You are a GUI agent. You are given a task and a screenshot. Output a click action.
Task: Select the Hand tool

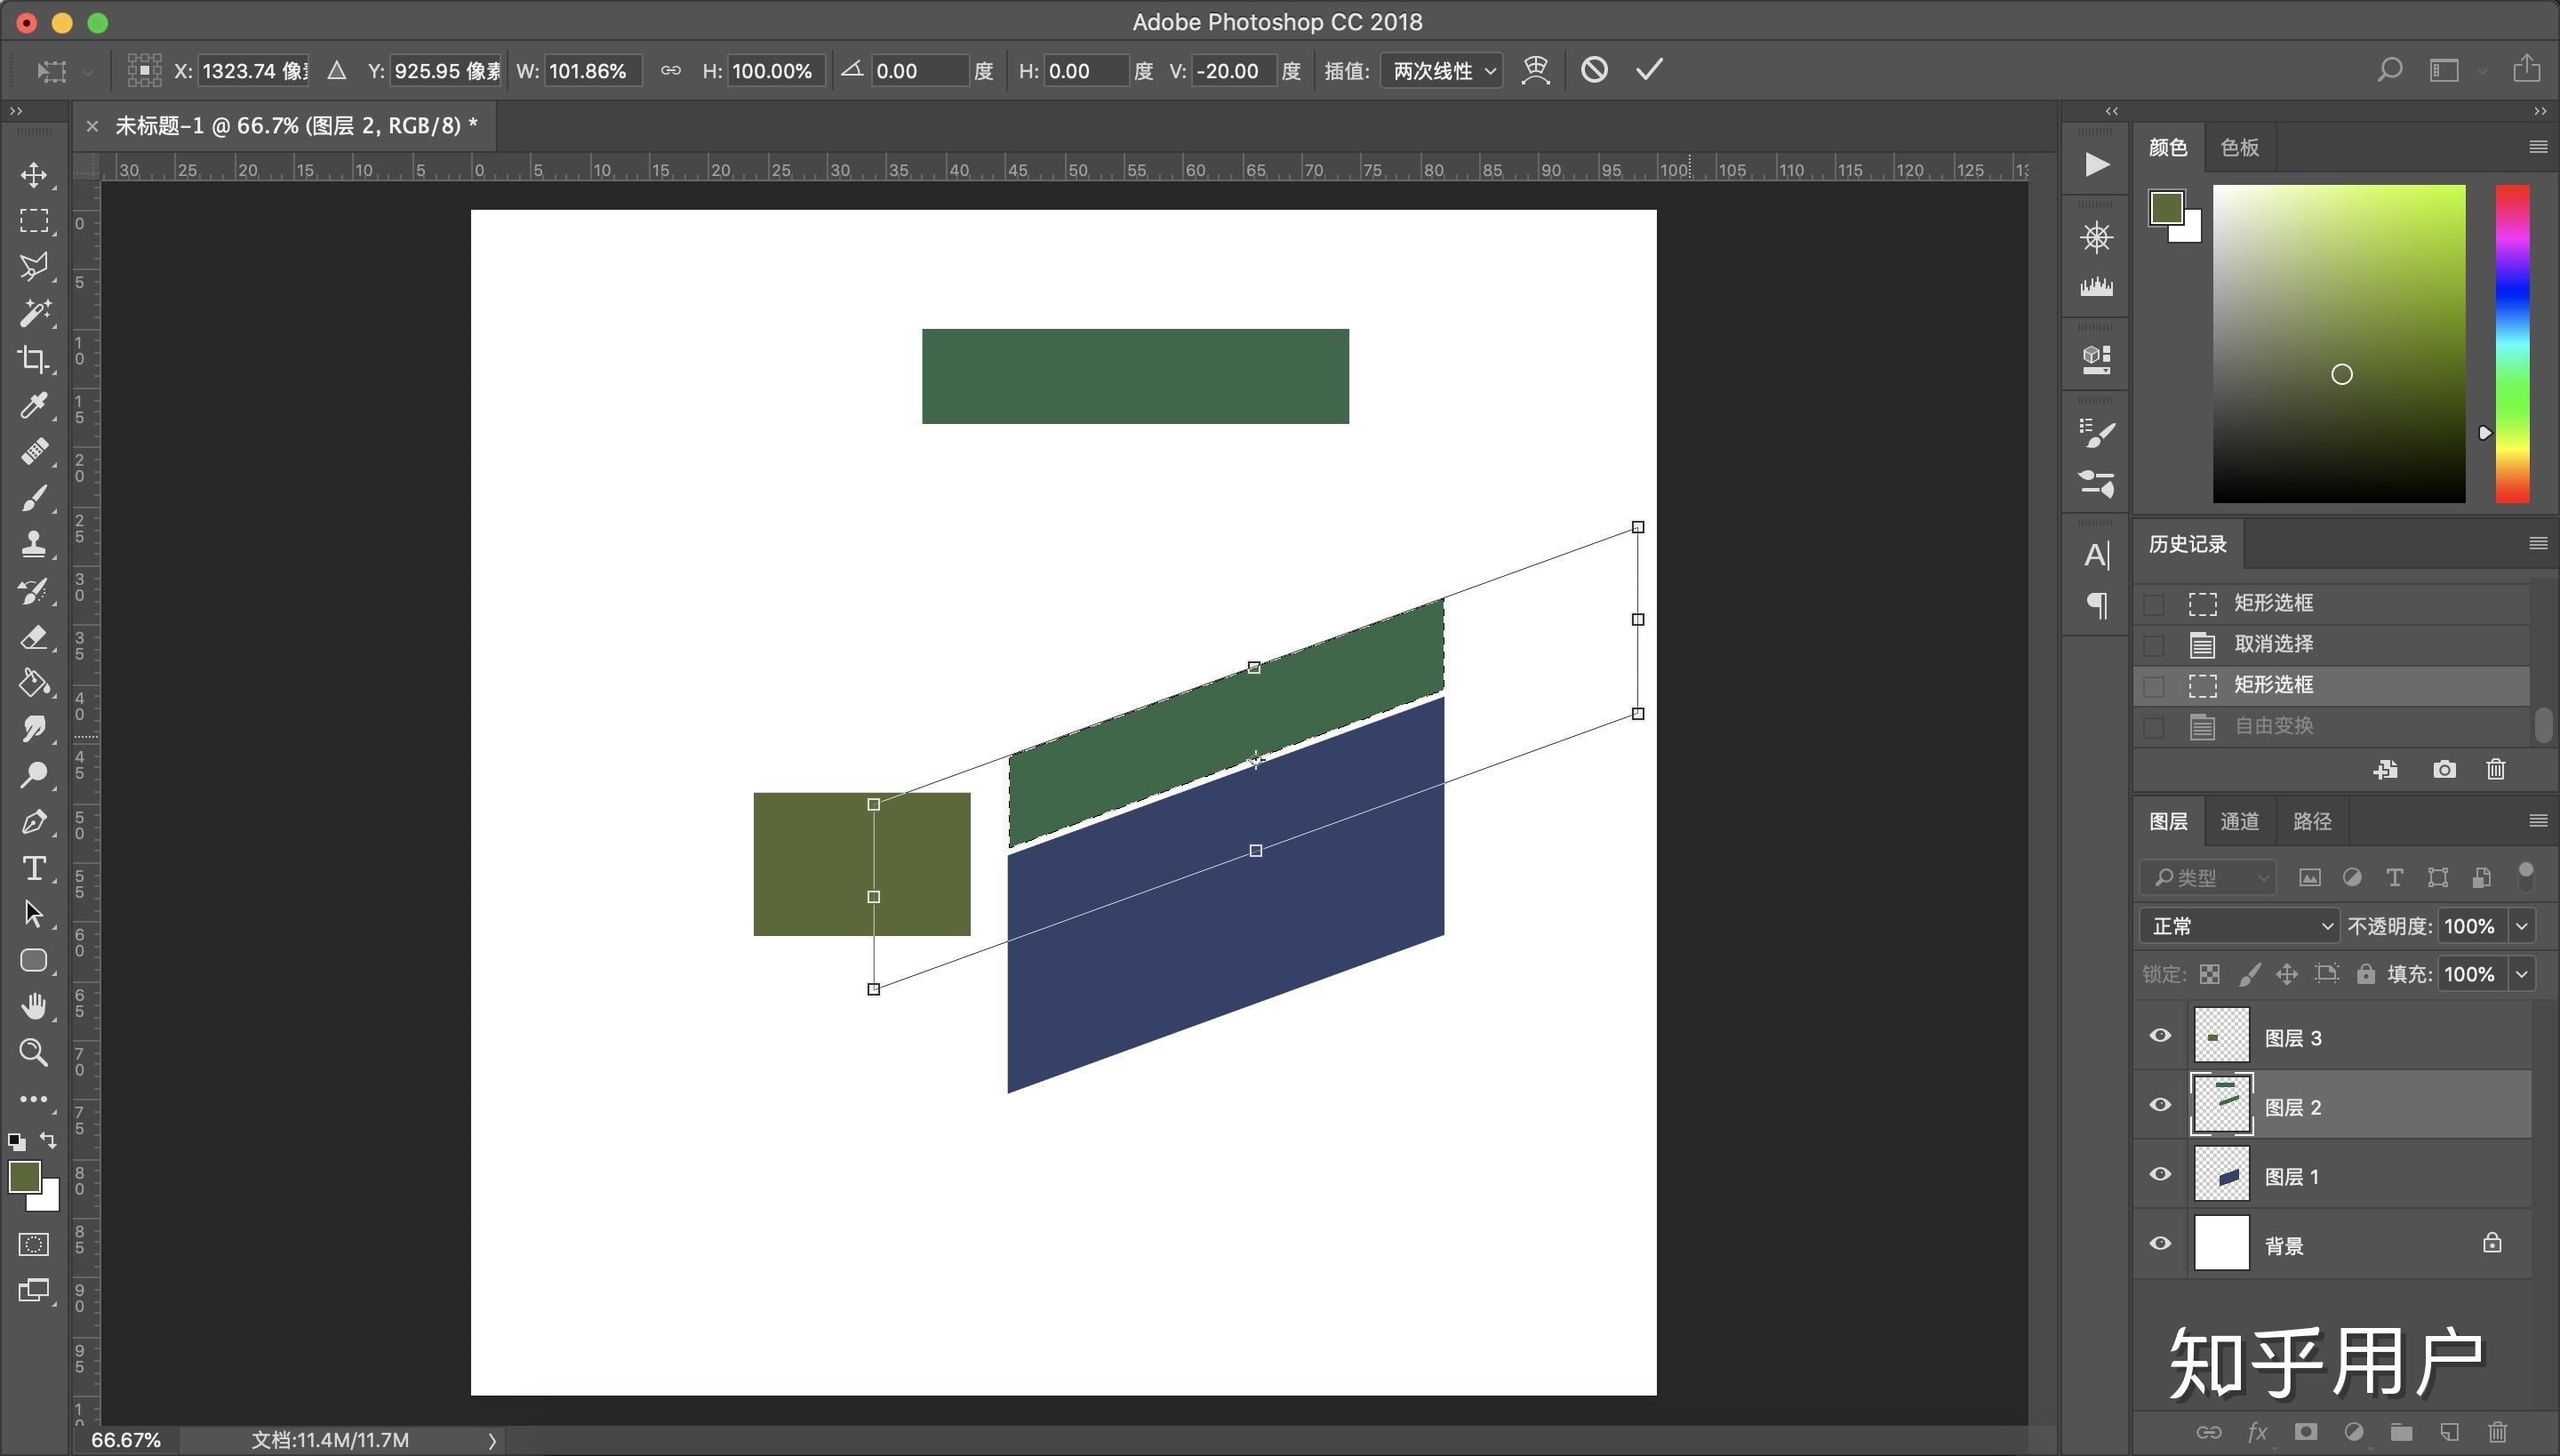point(34,1006)
